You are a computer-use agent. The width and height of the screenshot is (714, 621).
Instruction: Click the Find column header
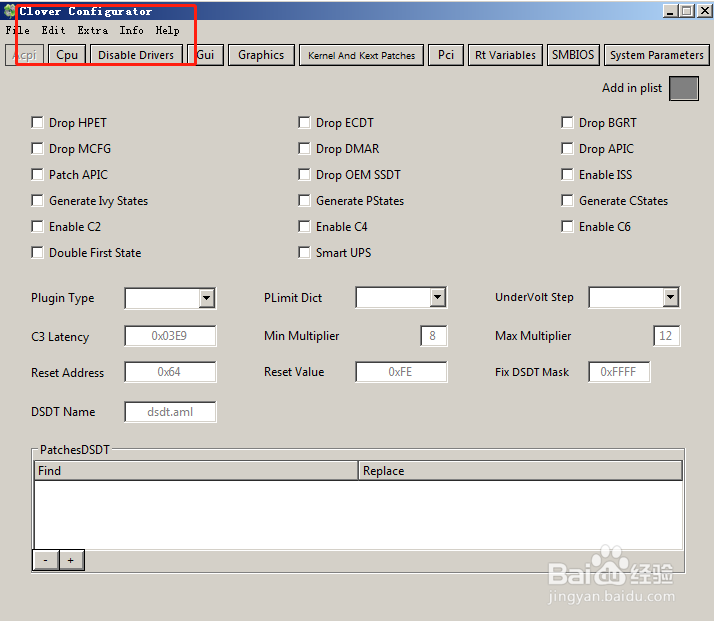[x=196, y=471]
